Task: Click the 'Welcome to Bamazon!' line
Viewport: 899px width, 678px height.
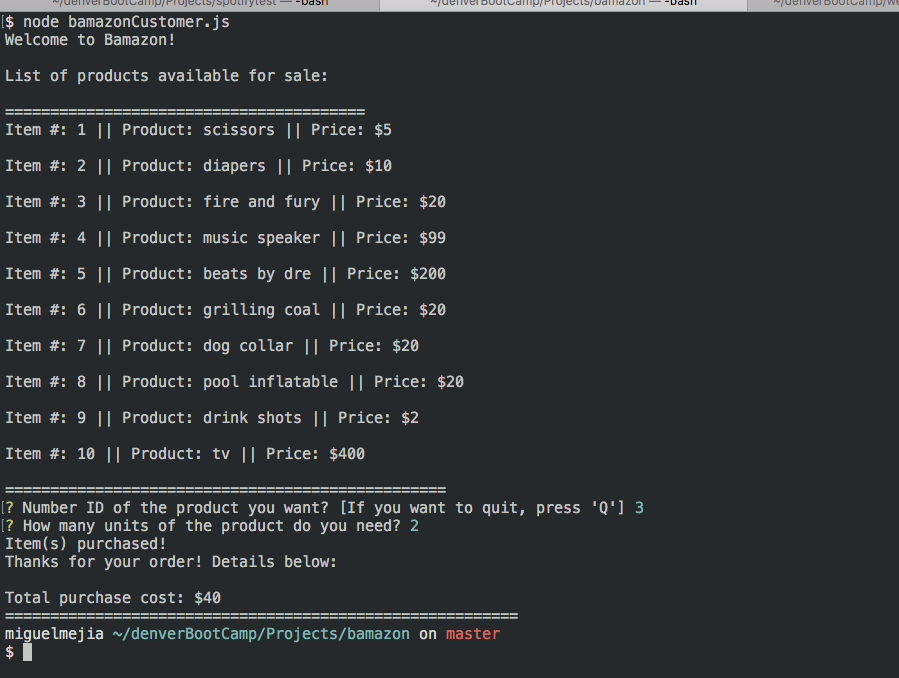Action: pyautogui.click(x=90, y=40)
